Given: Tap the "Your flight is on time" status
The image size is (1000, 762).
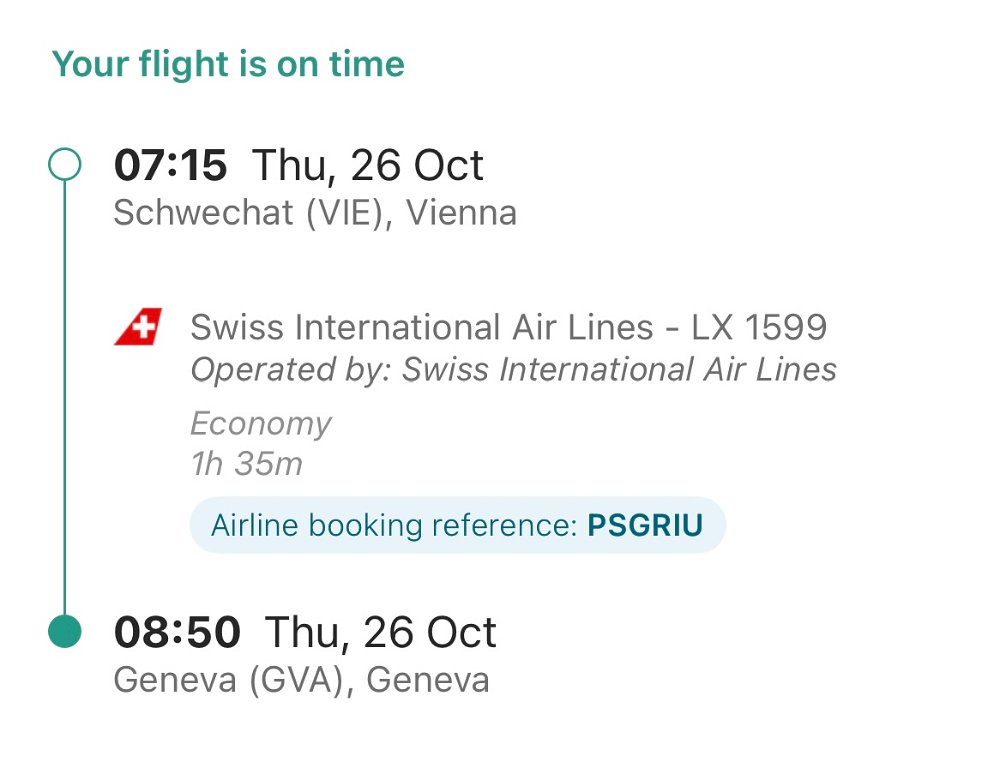Looking at the screenshot, I should (x=228, y=64).
